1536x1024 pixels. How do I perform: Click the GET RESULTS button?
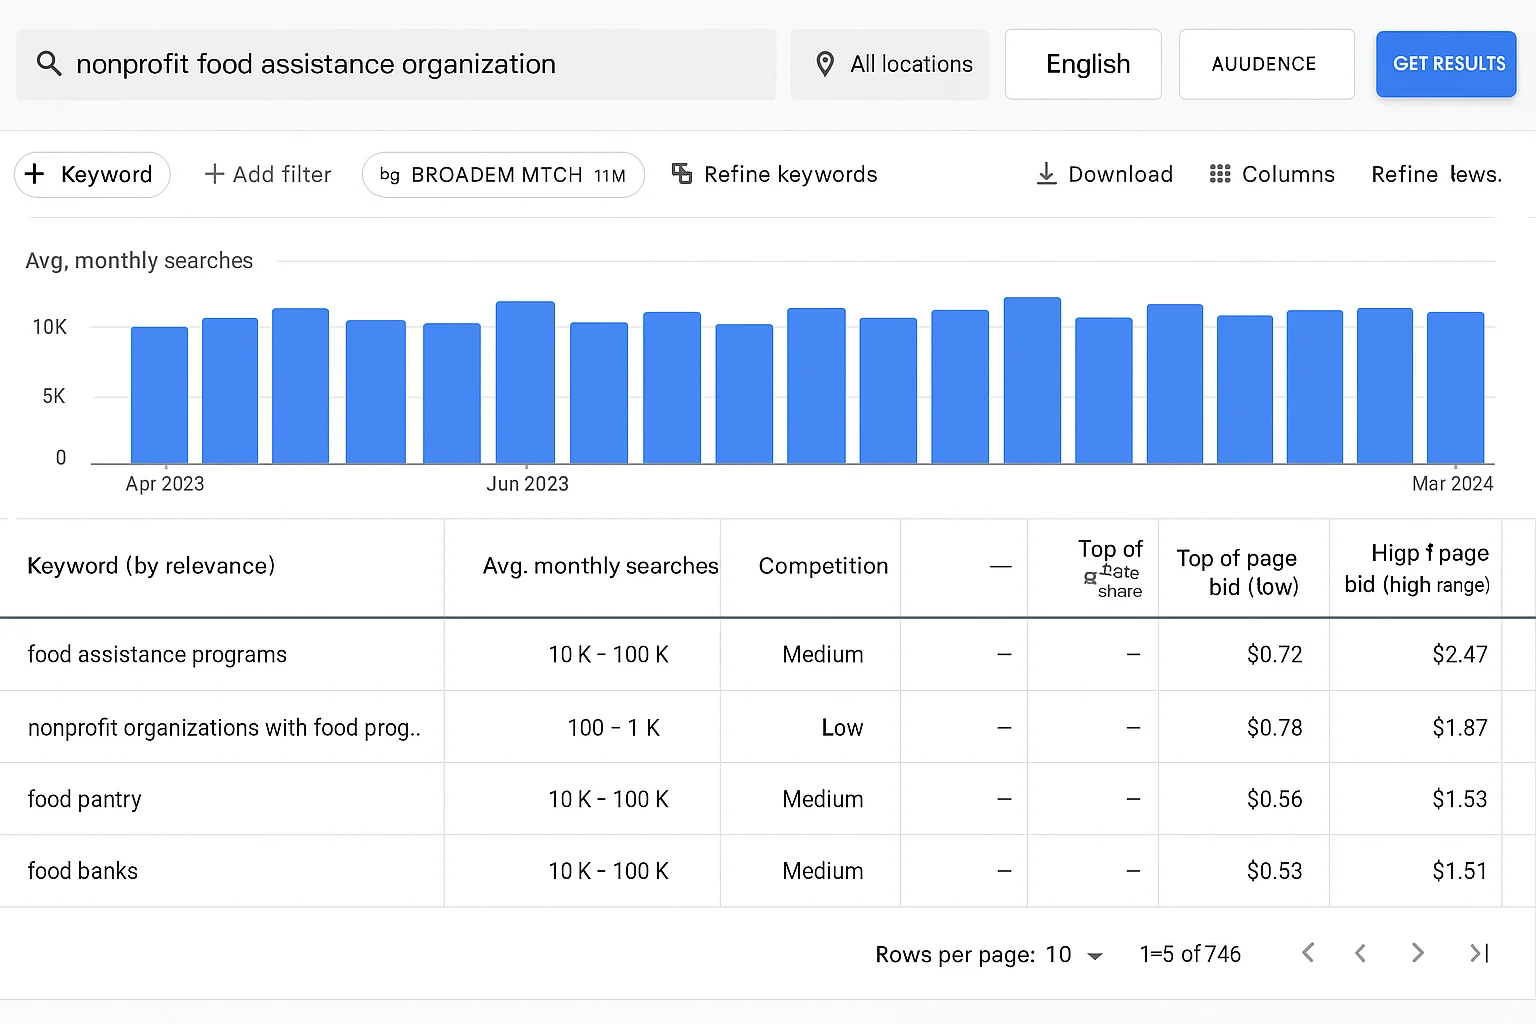point(1446,64)
